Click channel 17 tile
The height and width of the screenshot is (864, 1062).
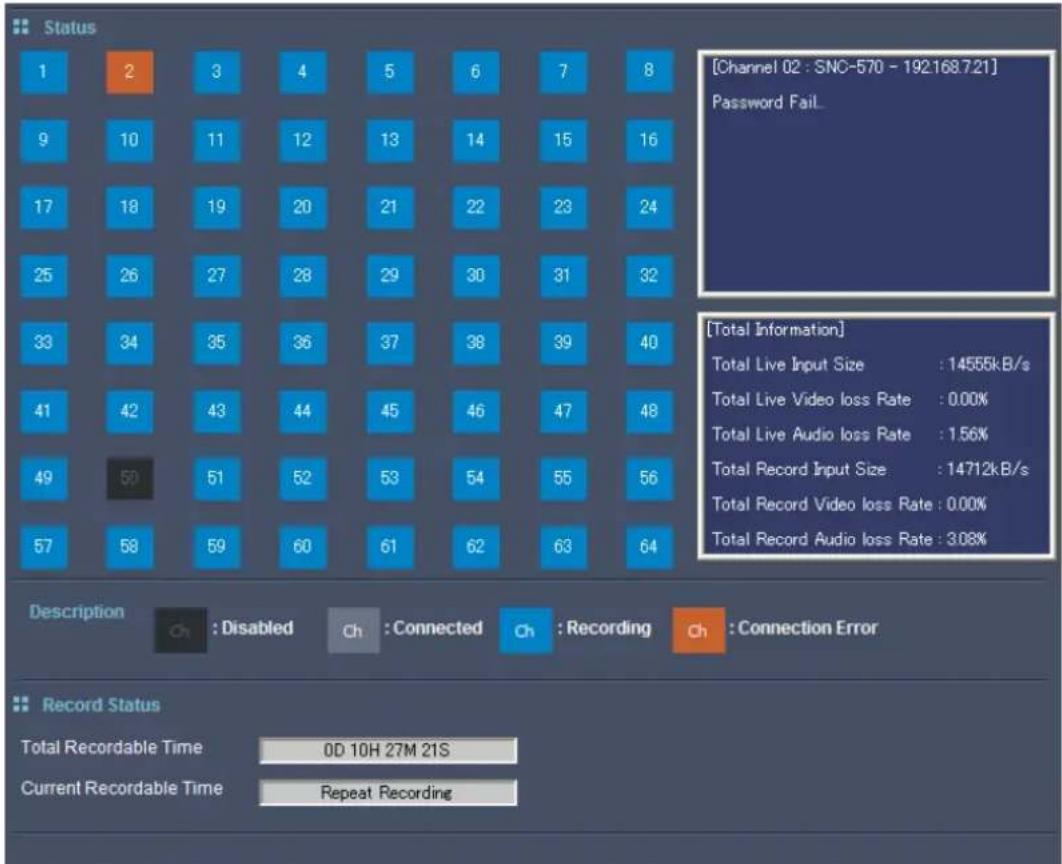[x=43, y=207]
